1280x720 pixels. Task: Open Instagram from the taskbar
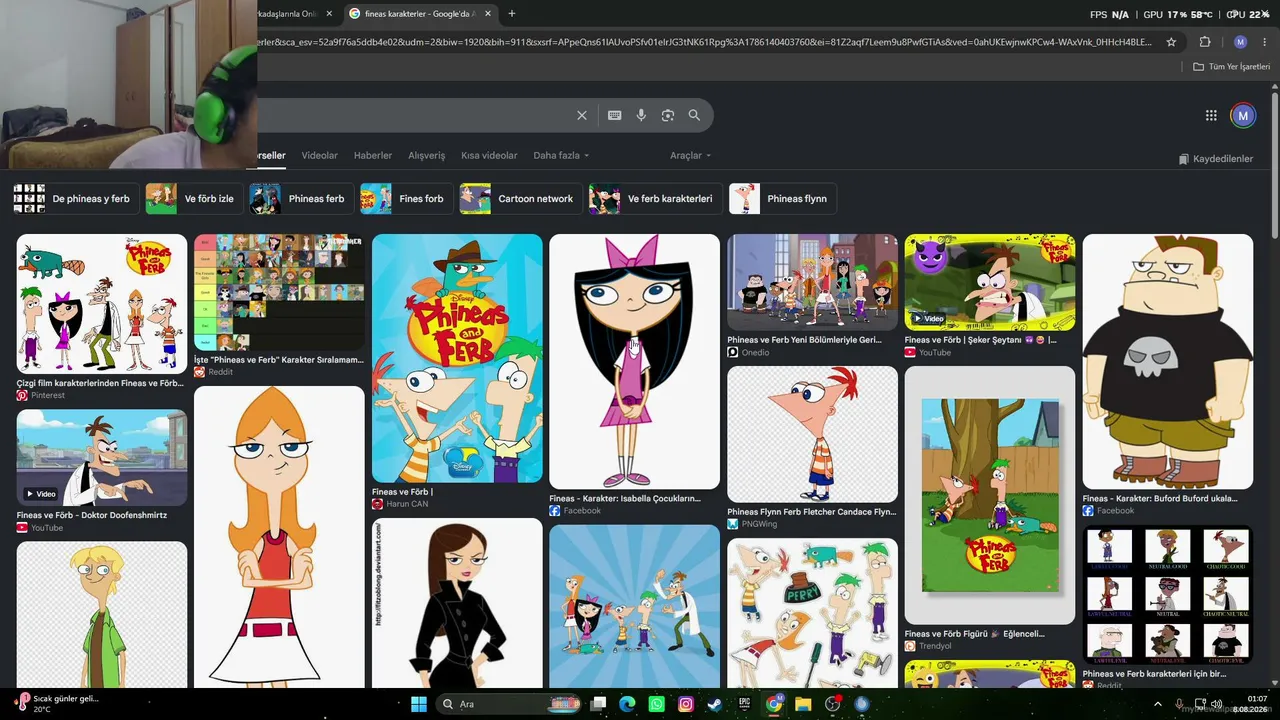[x=686, y=704]
